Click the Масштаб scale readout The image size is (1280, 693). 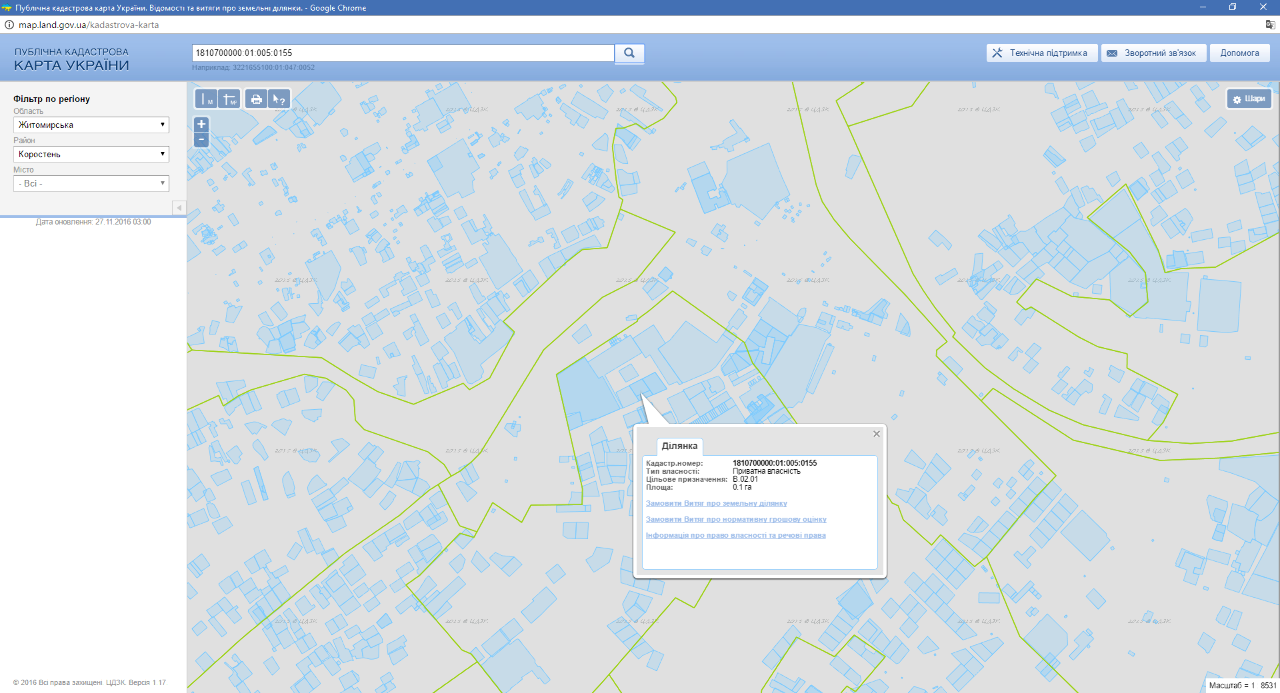coord(1242,686)
